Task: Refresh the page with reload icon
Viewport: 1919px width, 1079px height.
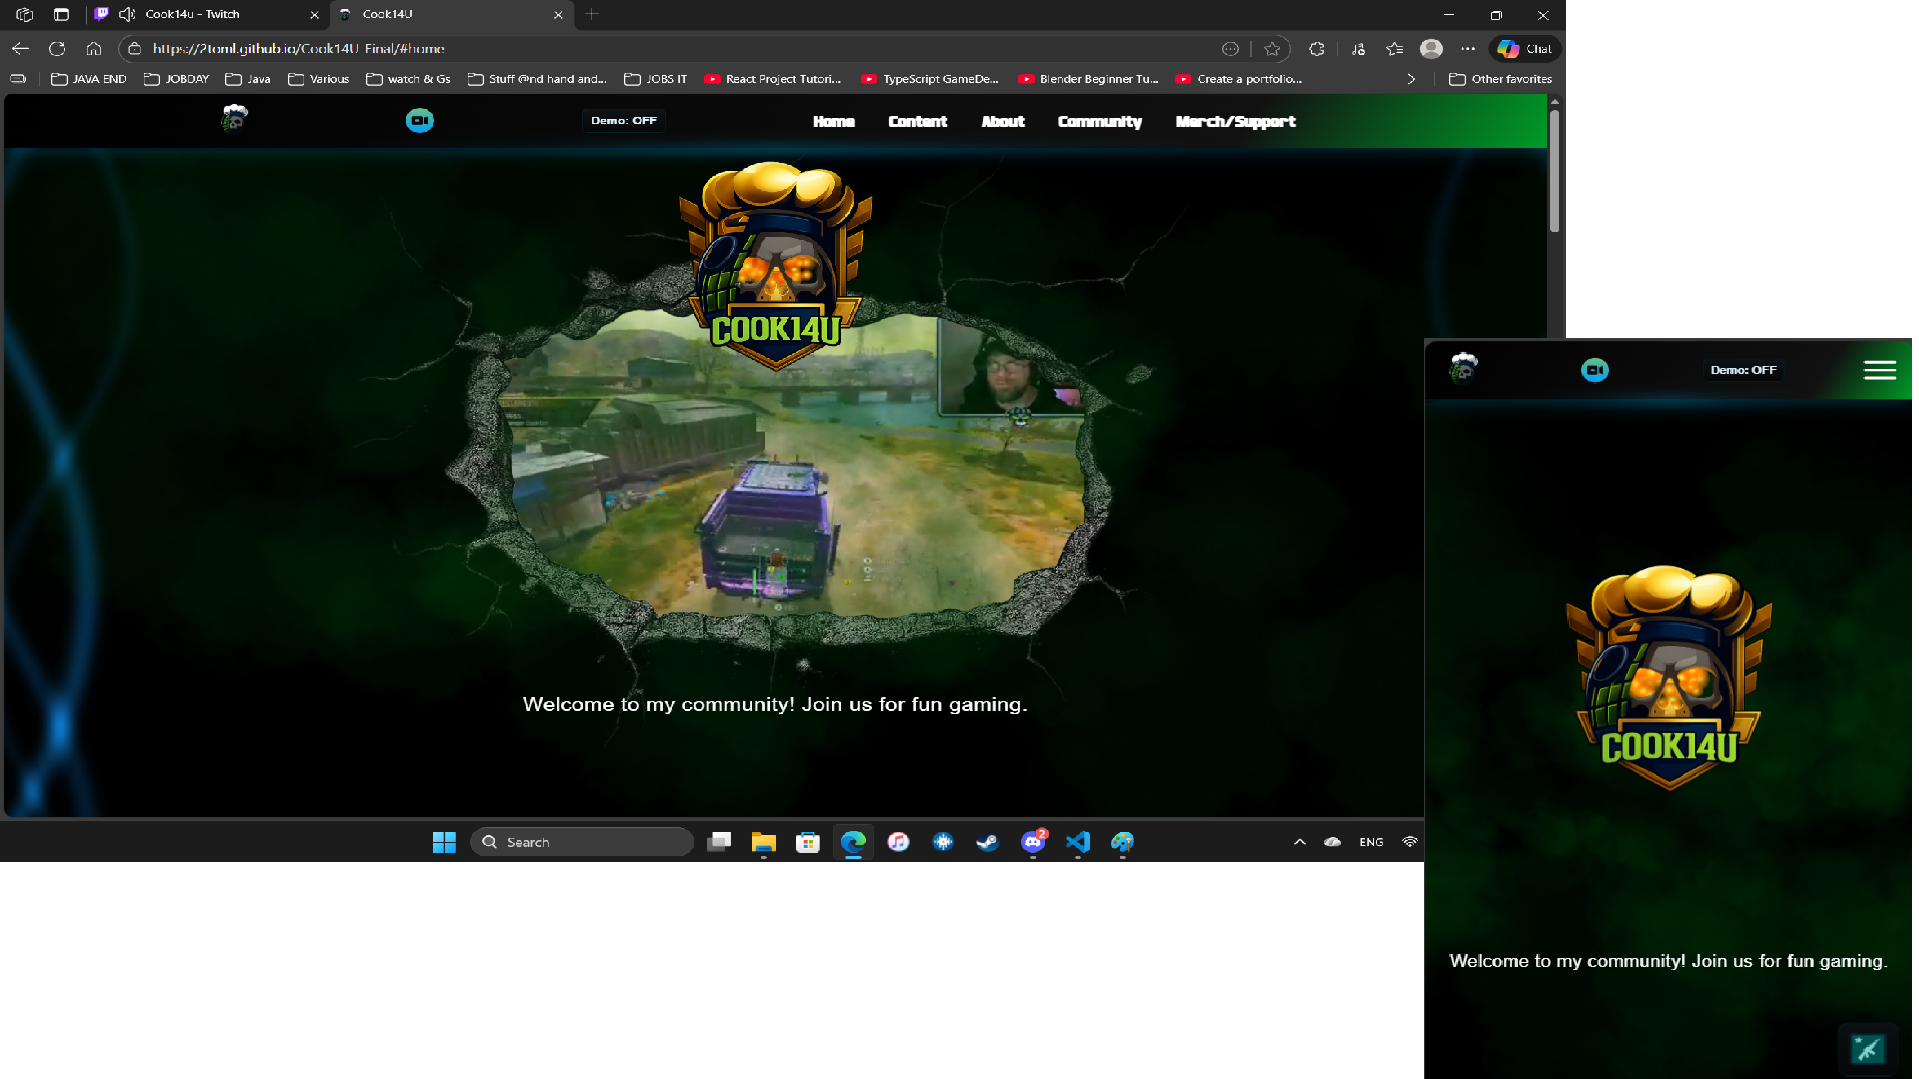Action: point(57,48)
